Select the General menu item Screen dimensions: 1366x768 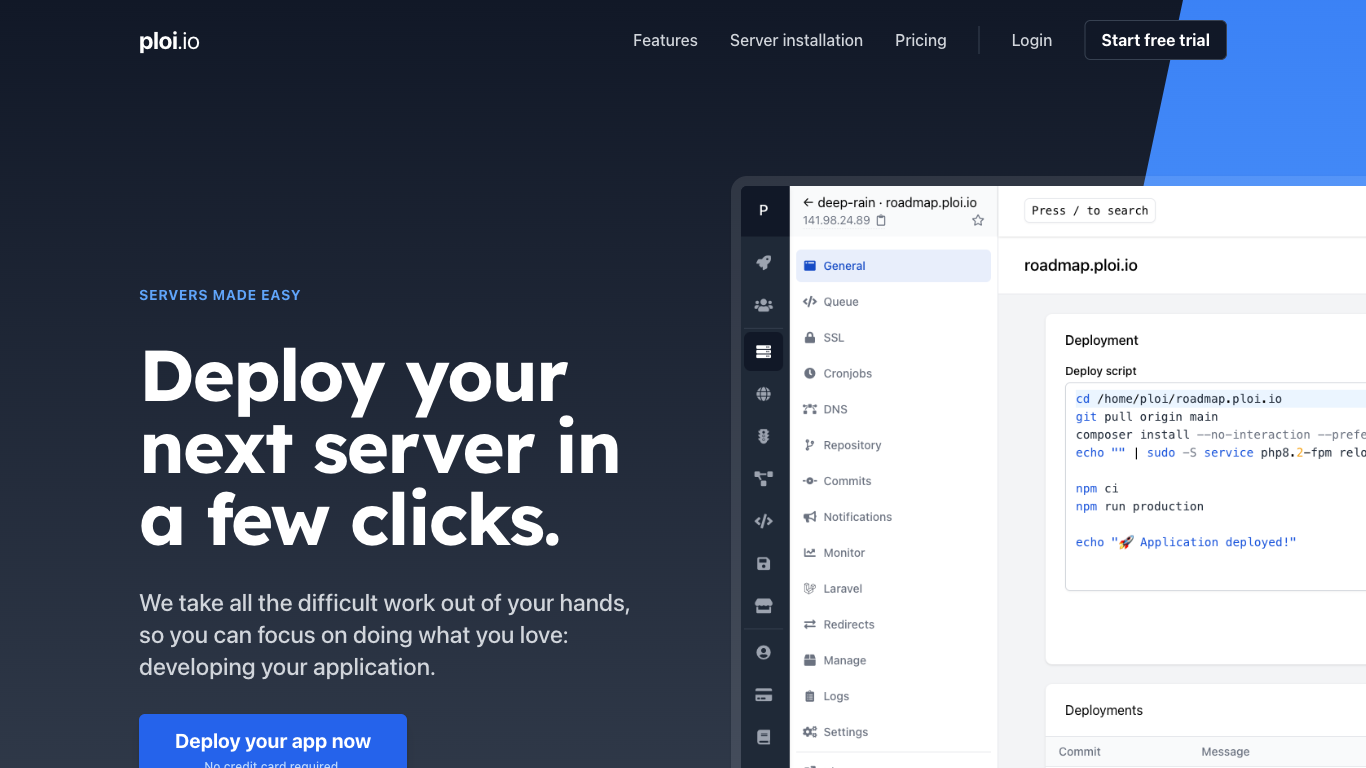pos(893,266)
